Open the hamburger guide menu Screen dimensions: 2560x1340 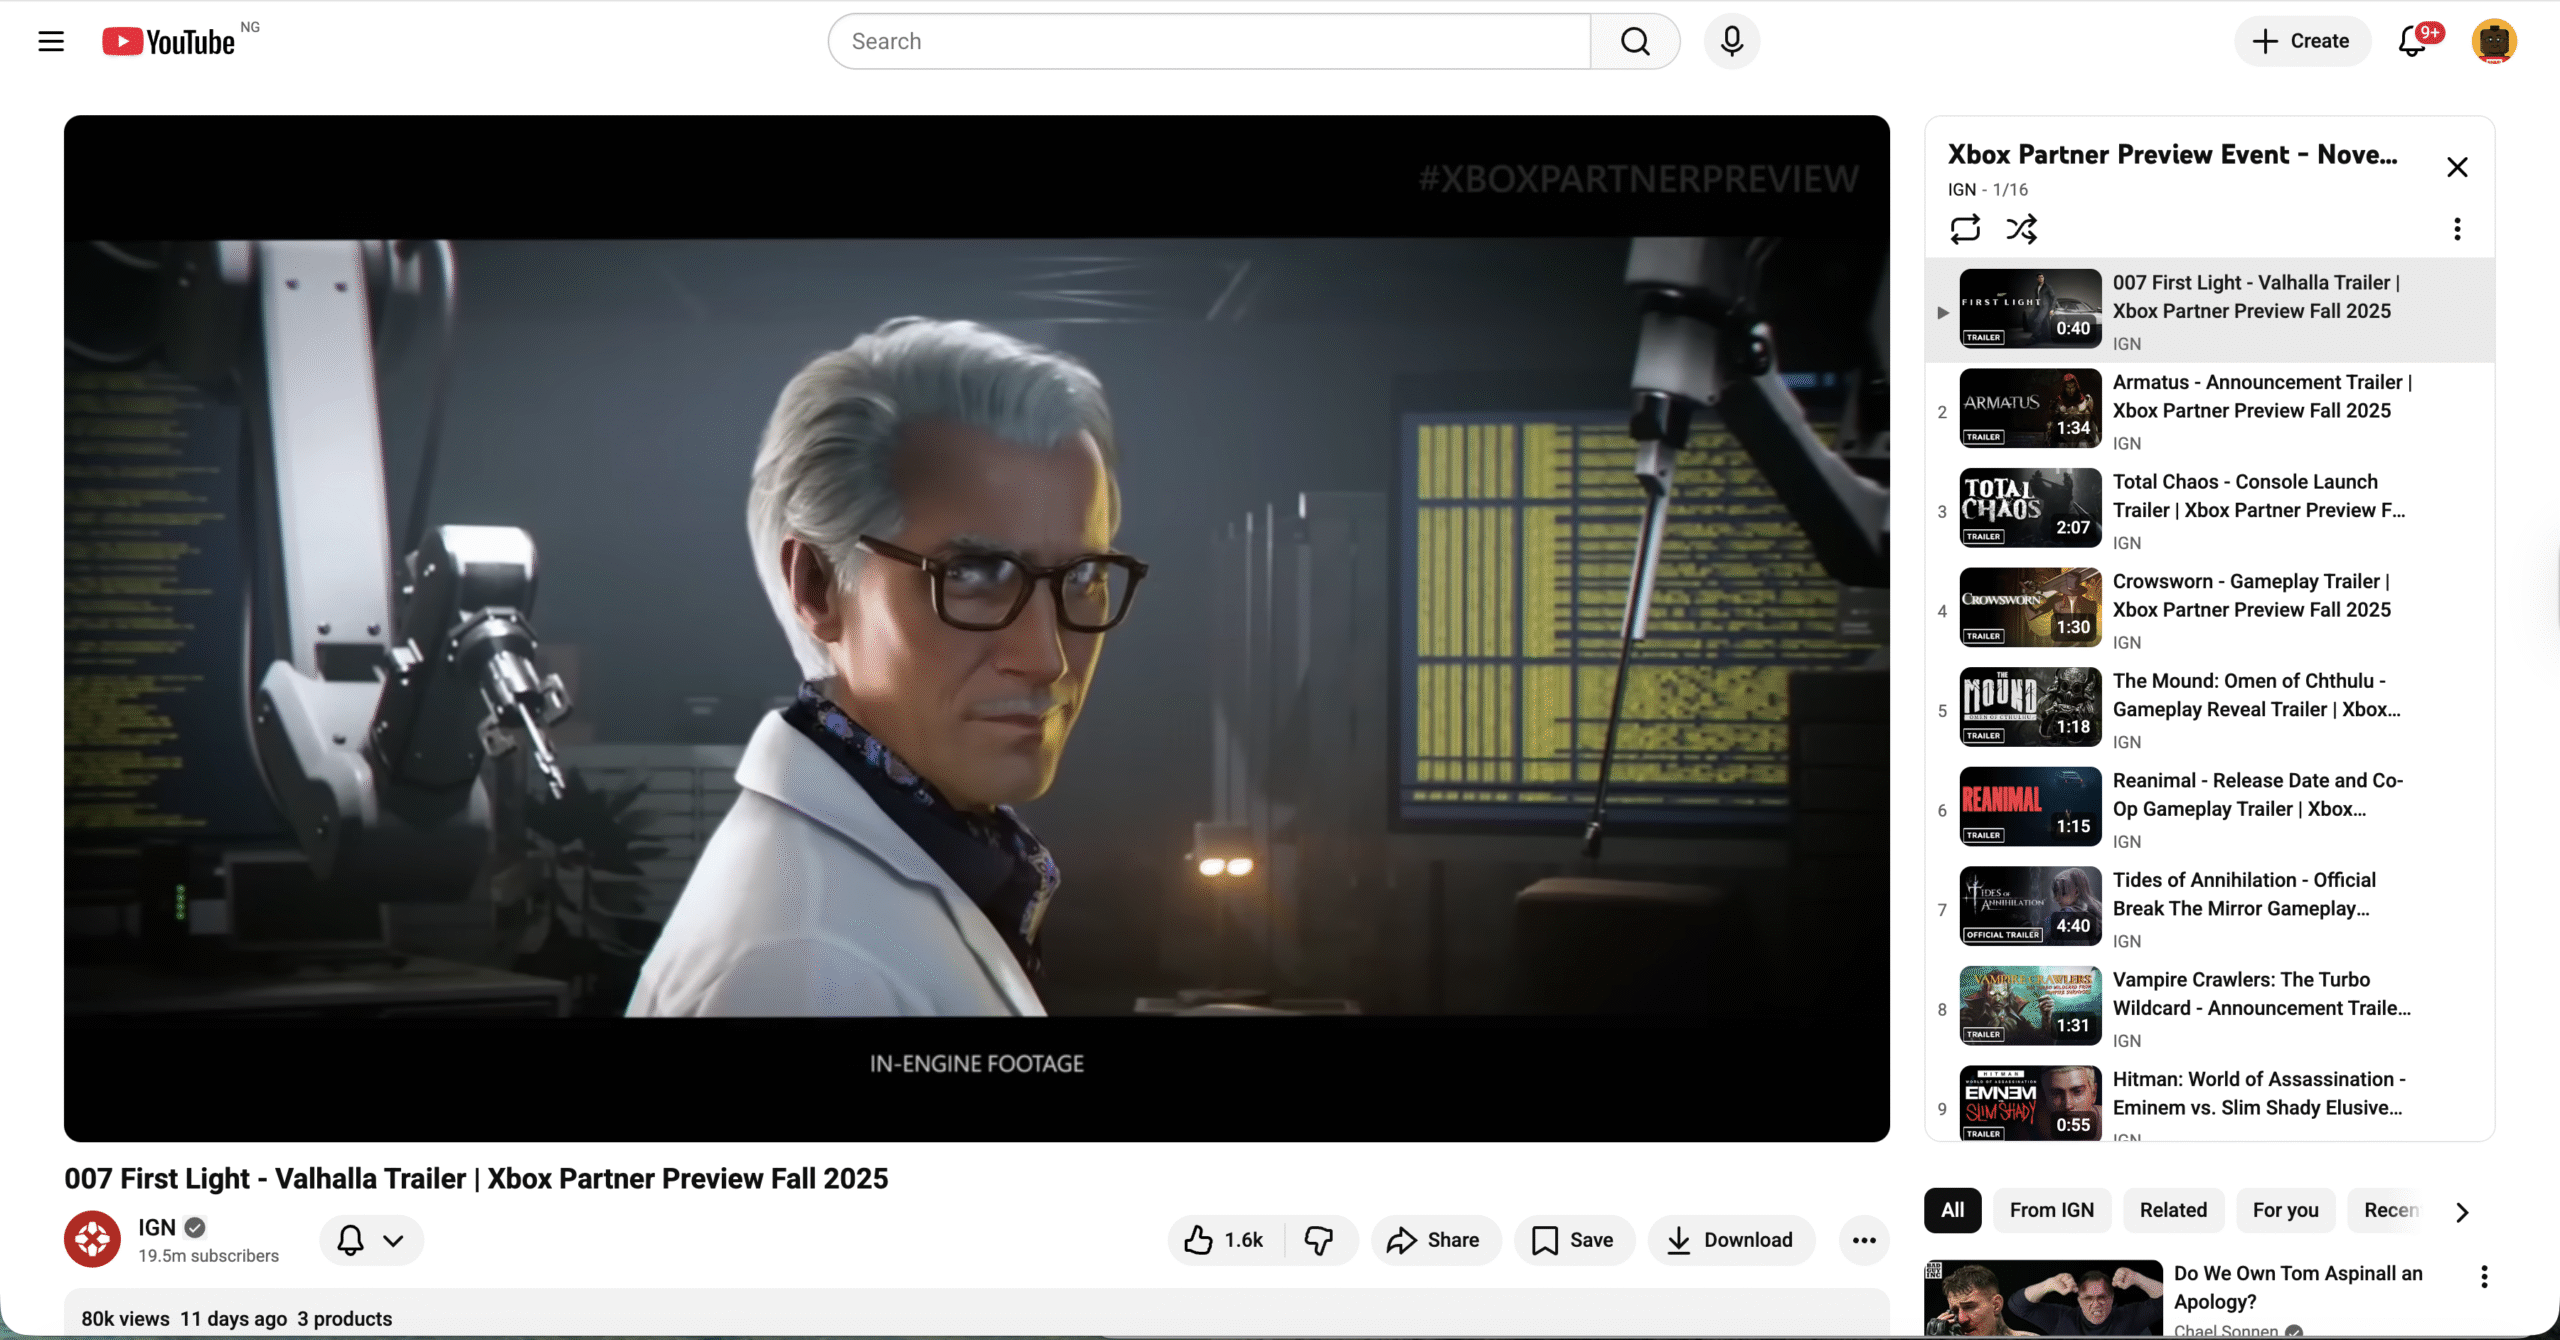[50, 40]
